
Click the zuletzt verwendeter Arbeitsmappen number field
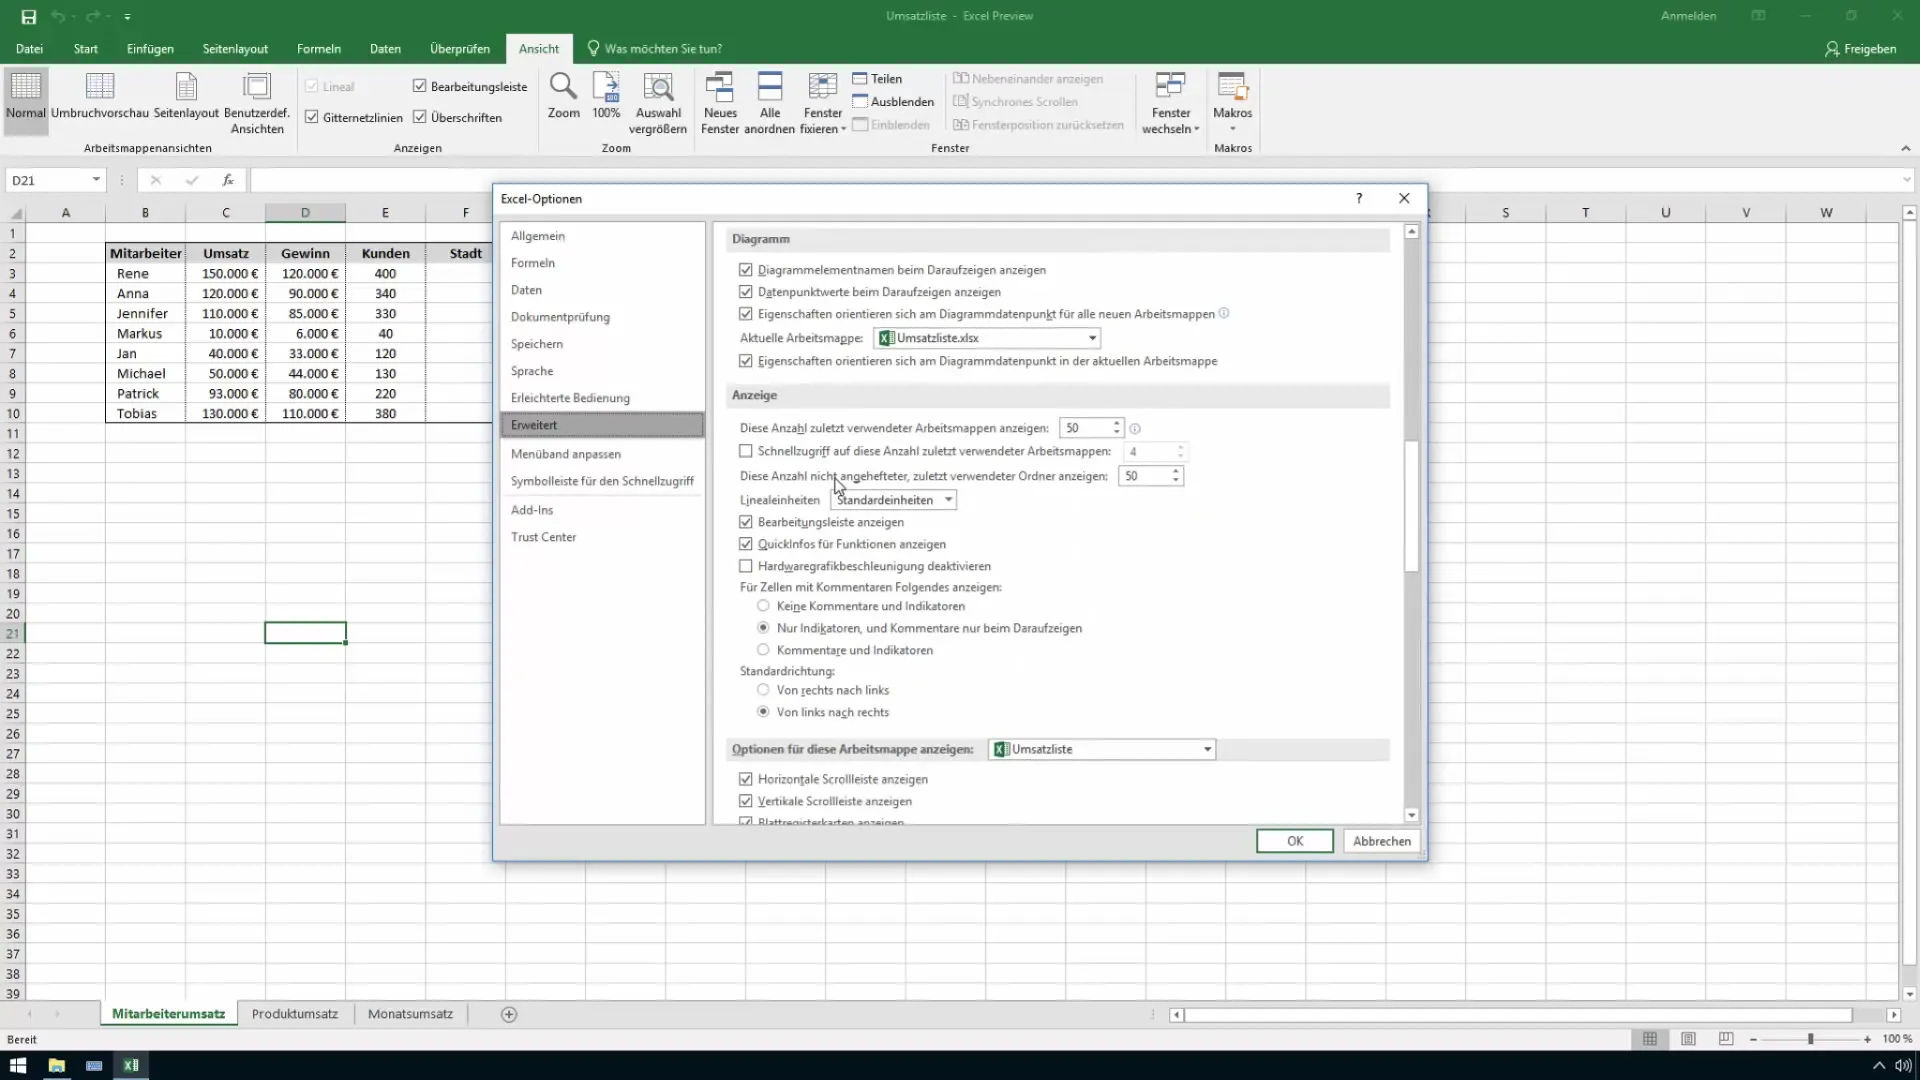[1085, 428]
